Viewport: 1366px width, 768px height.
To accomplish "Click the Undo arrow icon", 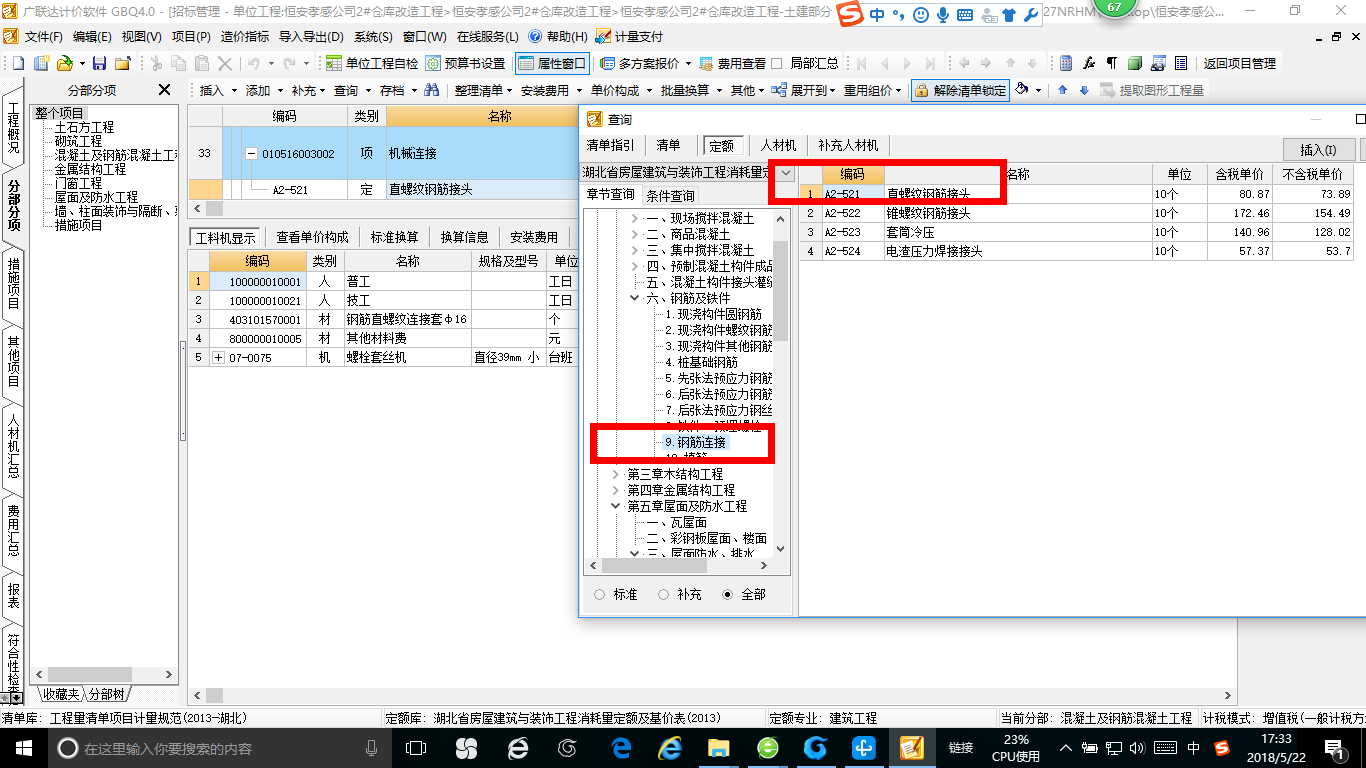I will point(254,63).
